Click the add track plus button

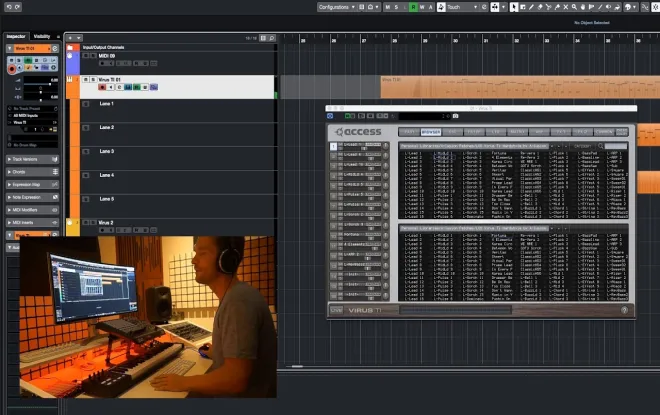click(70, 38)
